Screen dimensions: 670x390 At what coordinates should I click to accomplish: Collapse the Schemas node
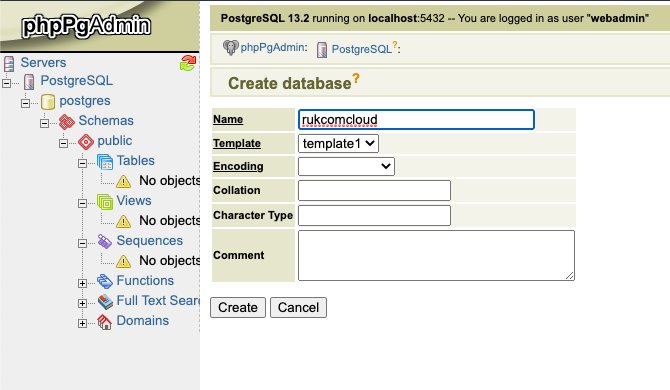click(44, 123)
